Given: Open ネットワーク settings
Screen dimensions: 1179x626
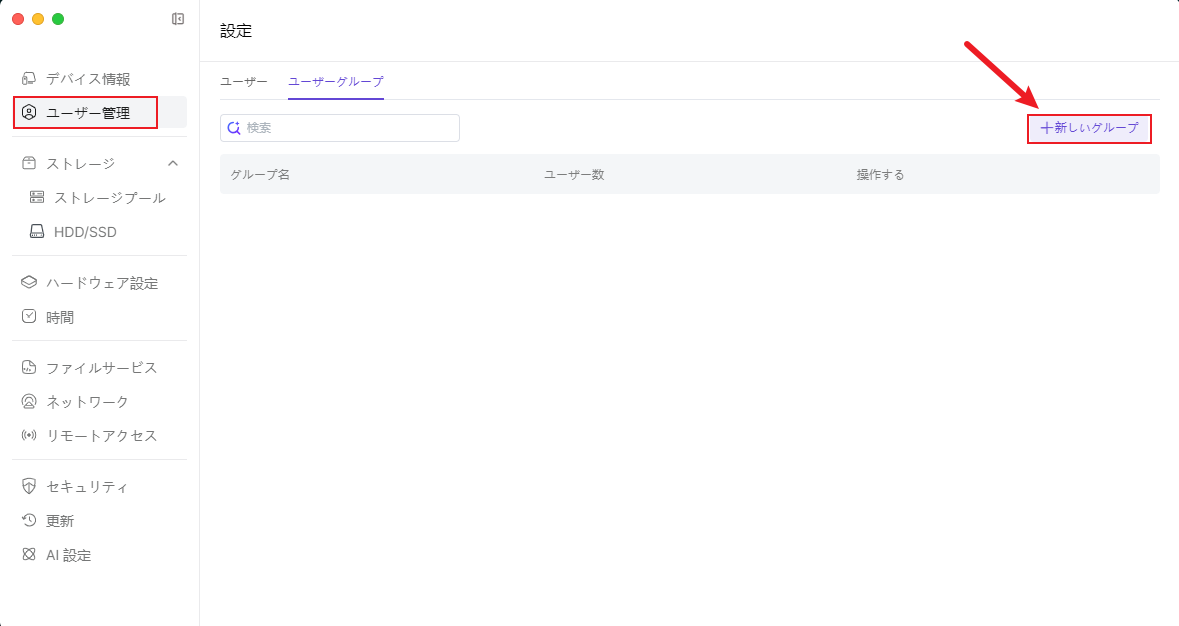Looking at the screenshot, I should [87, 402].
